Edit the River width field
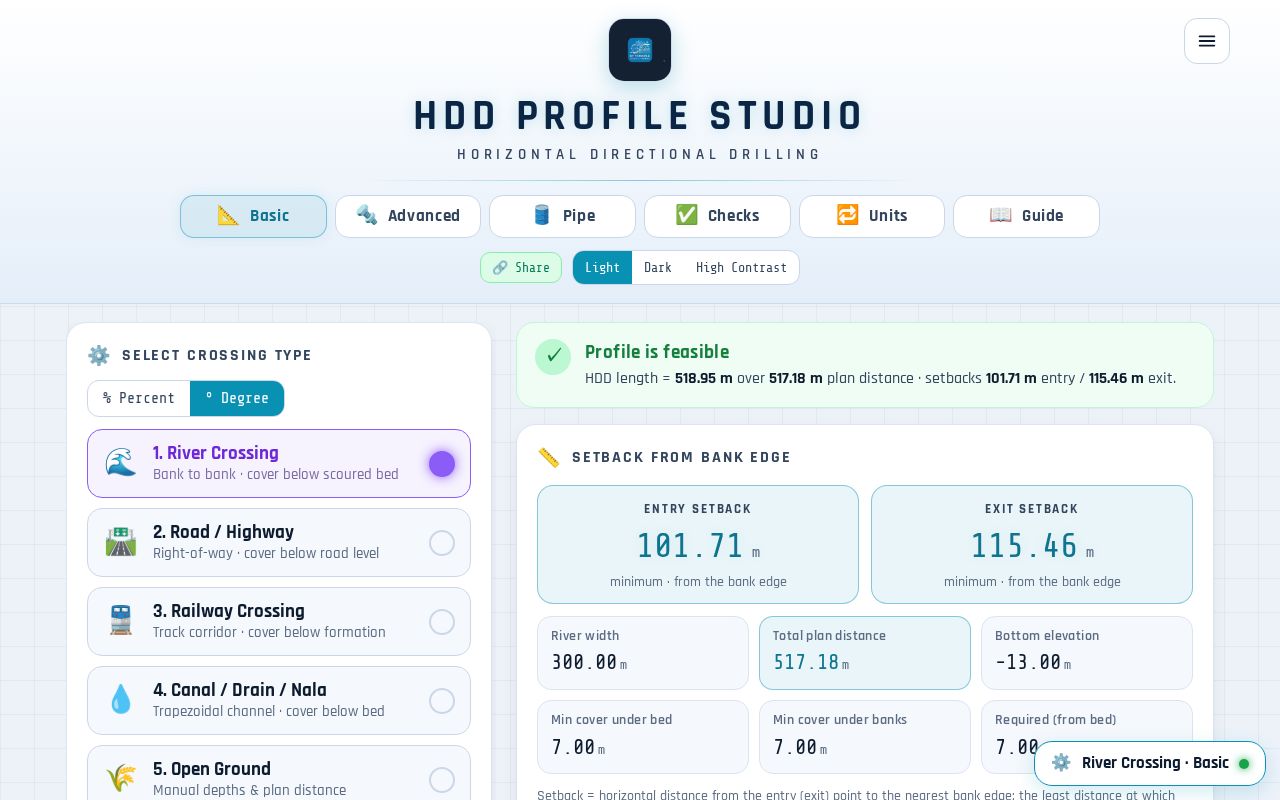The height and width of the screenshot is (800, 1280). pyautogui.click(x=643, y=653)
